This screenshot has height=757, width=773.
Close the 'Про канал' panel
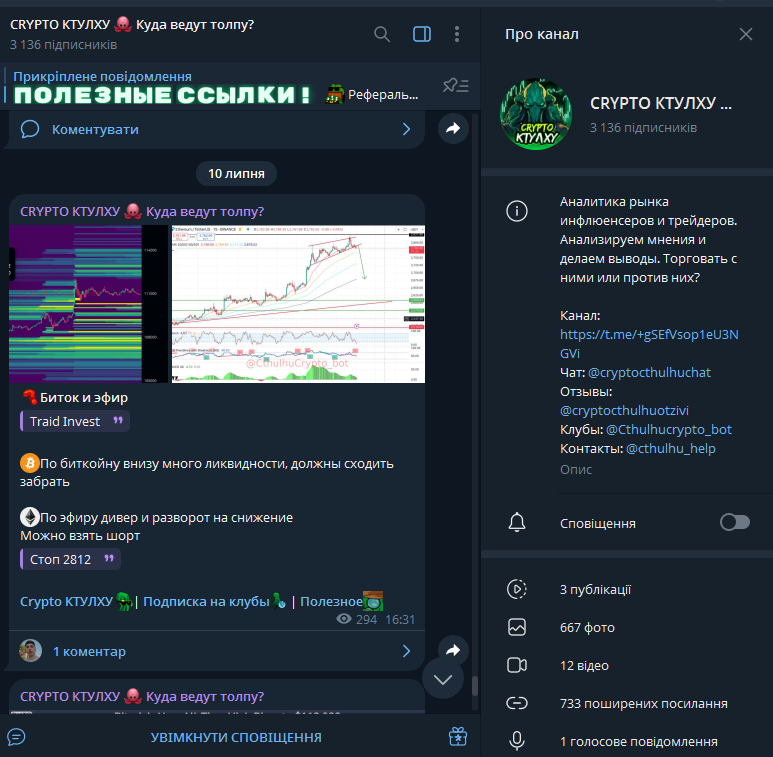pyautogui.click(x=746, y=34)
